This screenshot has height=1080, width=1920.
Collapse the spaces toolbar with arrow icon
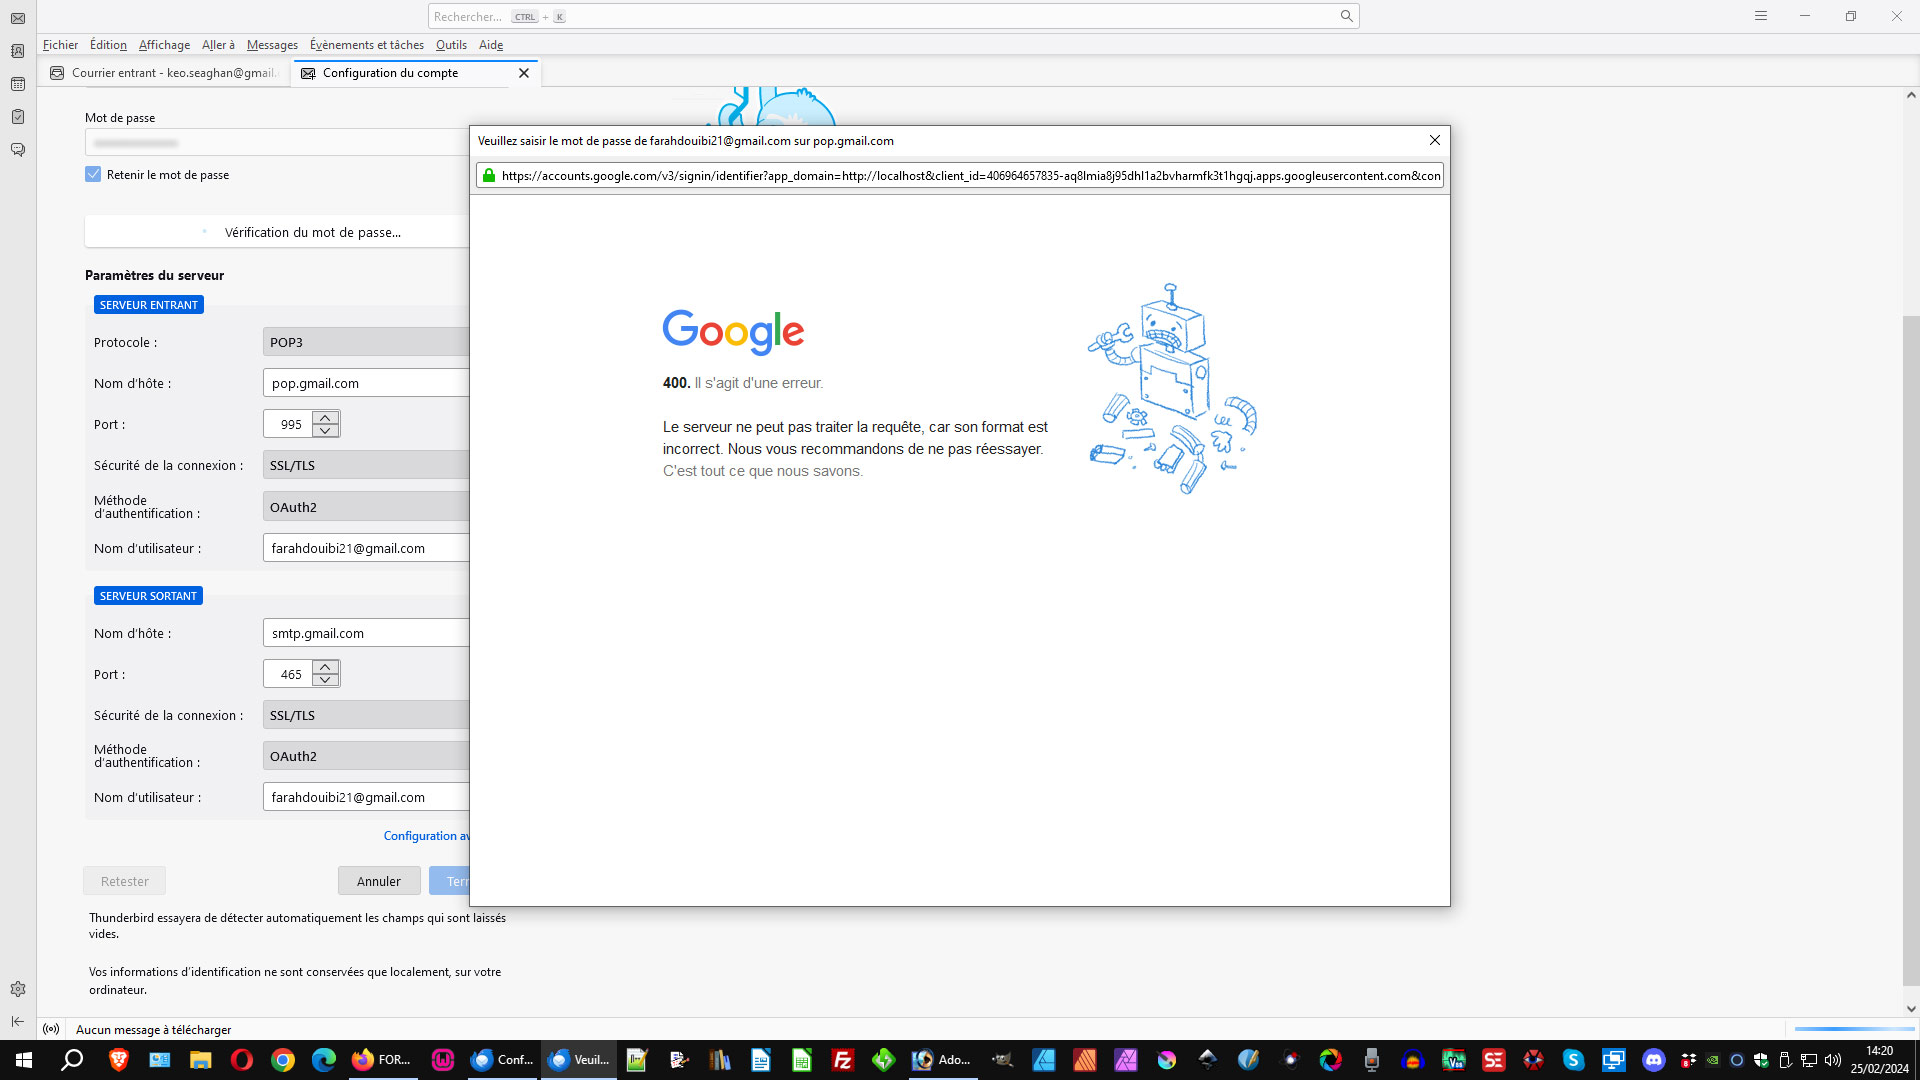click(x=18, y=1021)
